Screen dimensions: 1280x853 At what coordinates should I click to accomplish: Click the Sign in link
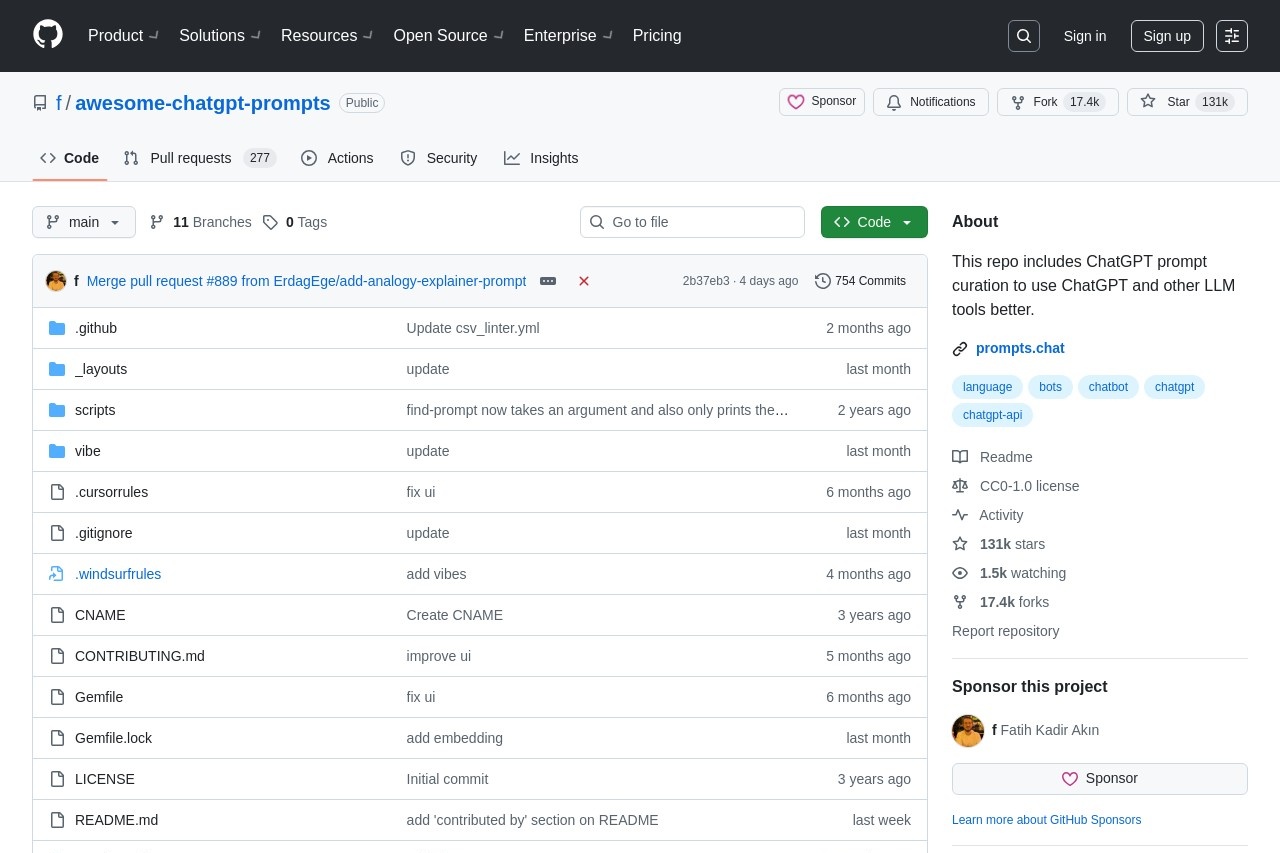click(1085, 36)
